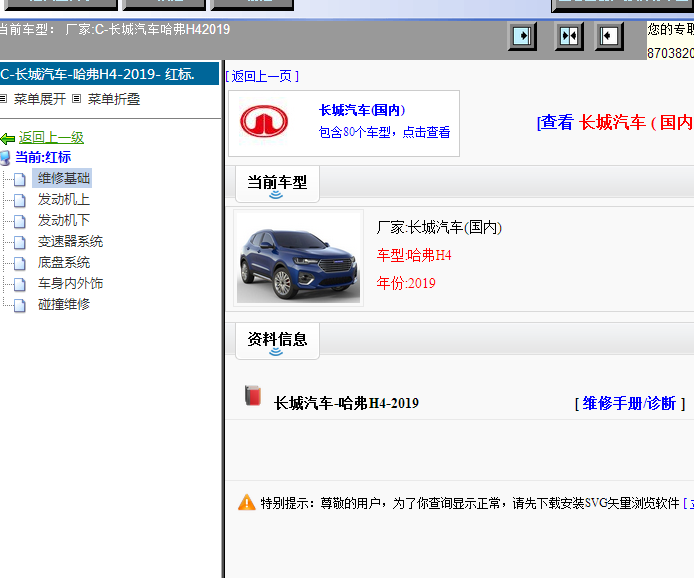Click the red book icon beside 长城汽车-哈弗H4-2019

[x=253, y=395]
